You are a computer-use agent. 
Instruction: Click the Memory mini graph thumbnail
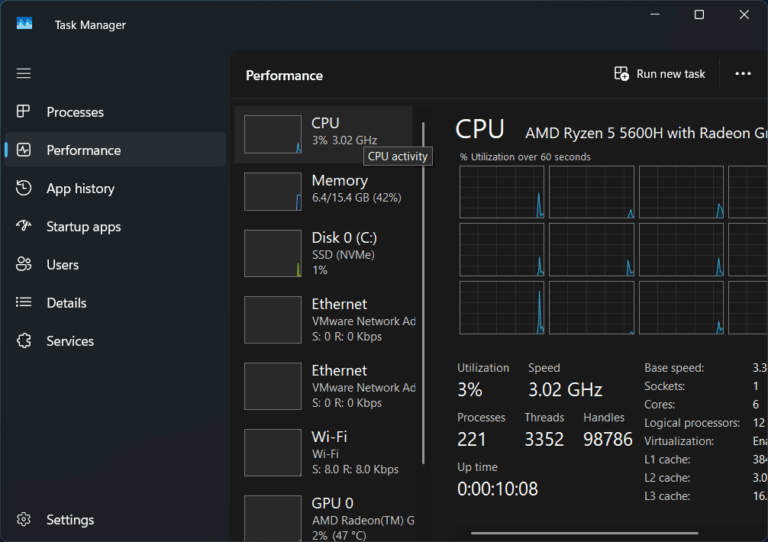point(273,191)
